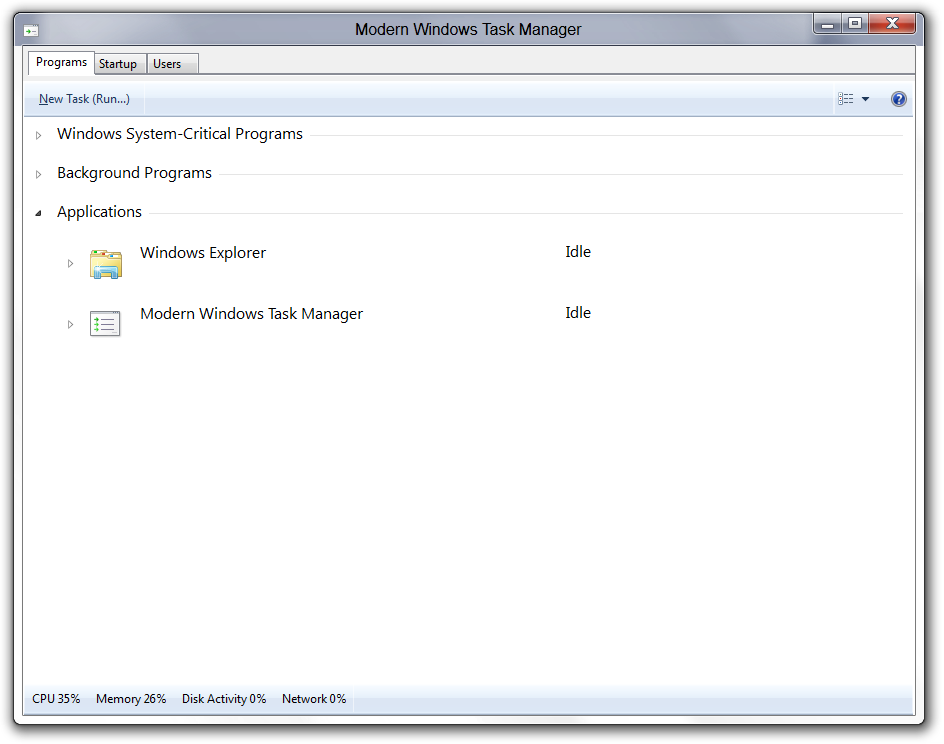
Task: Minimize the Task Manager window
Action: click(828, 24)
